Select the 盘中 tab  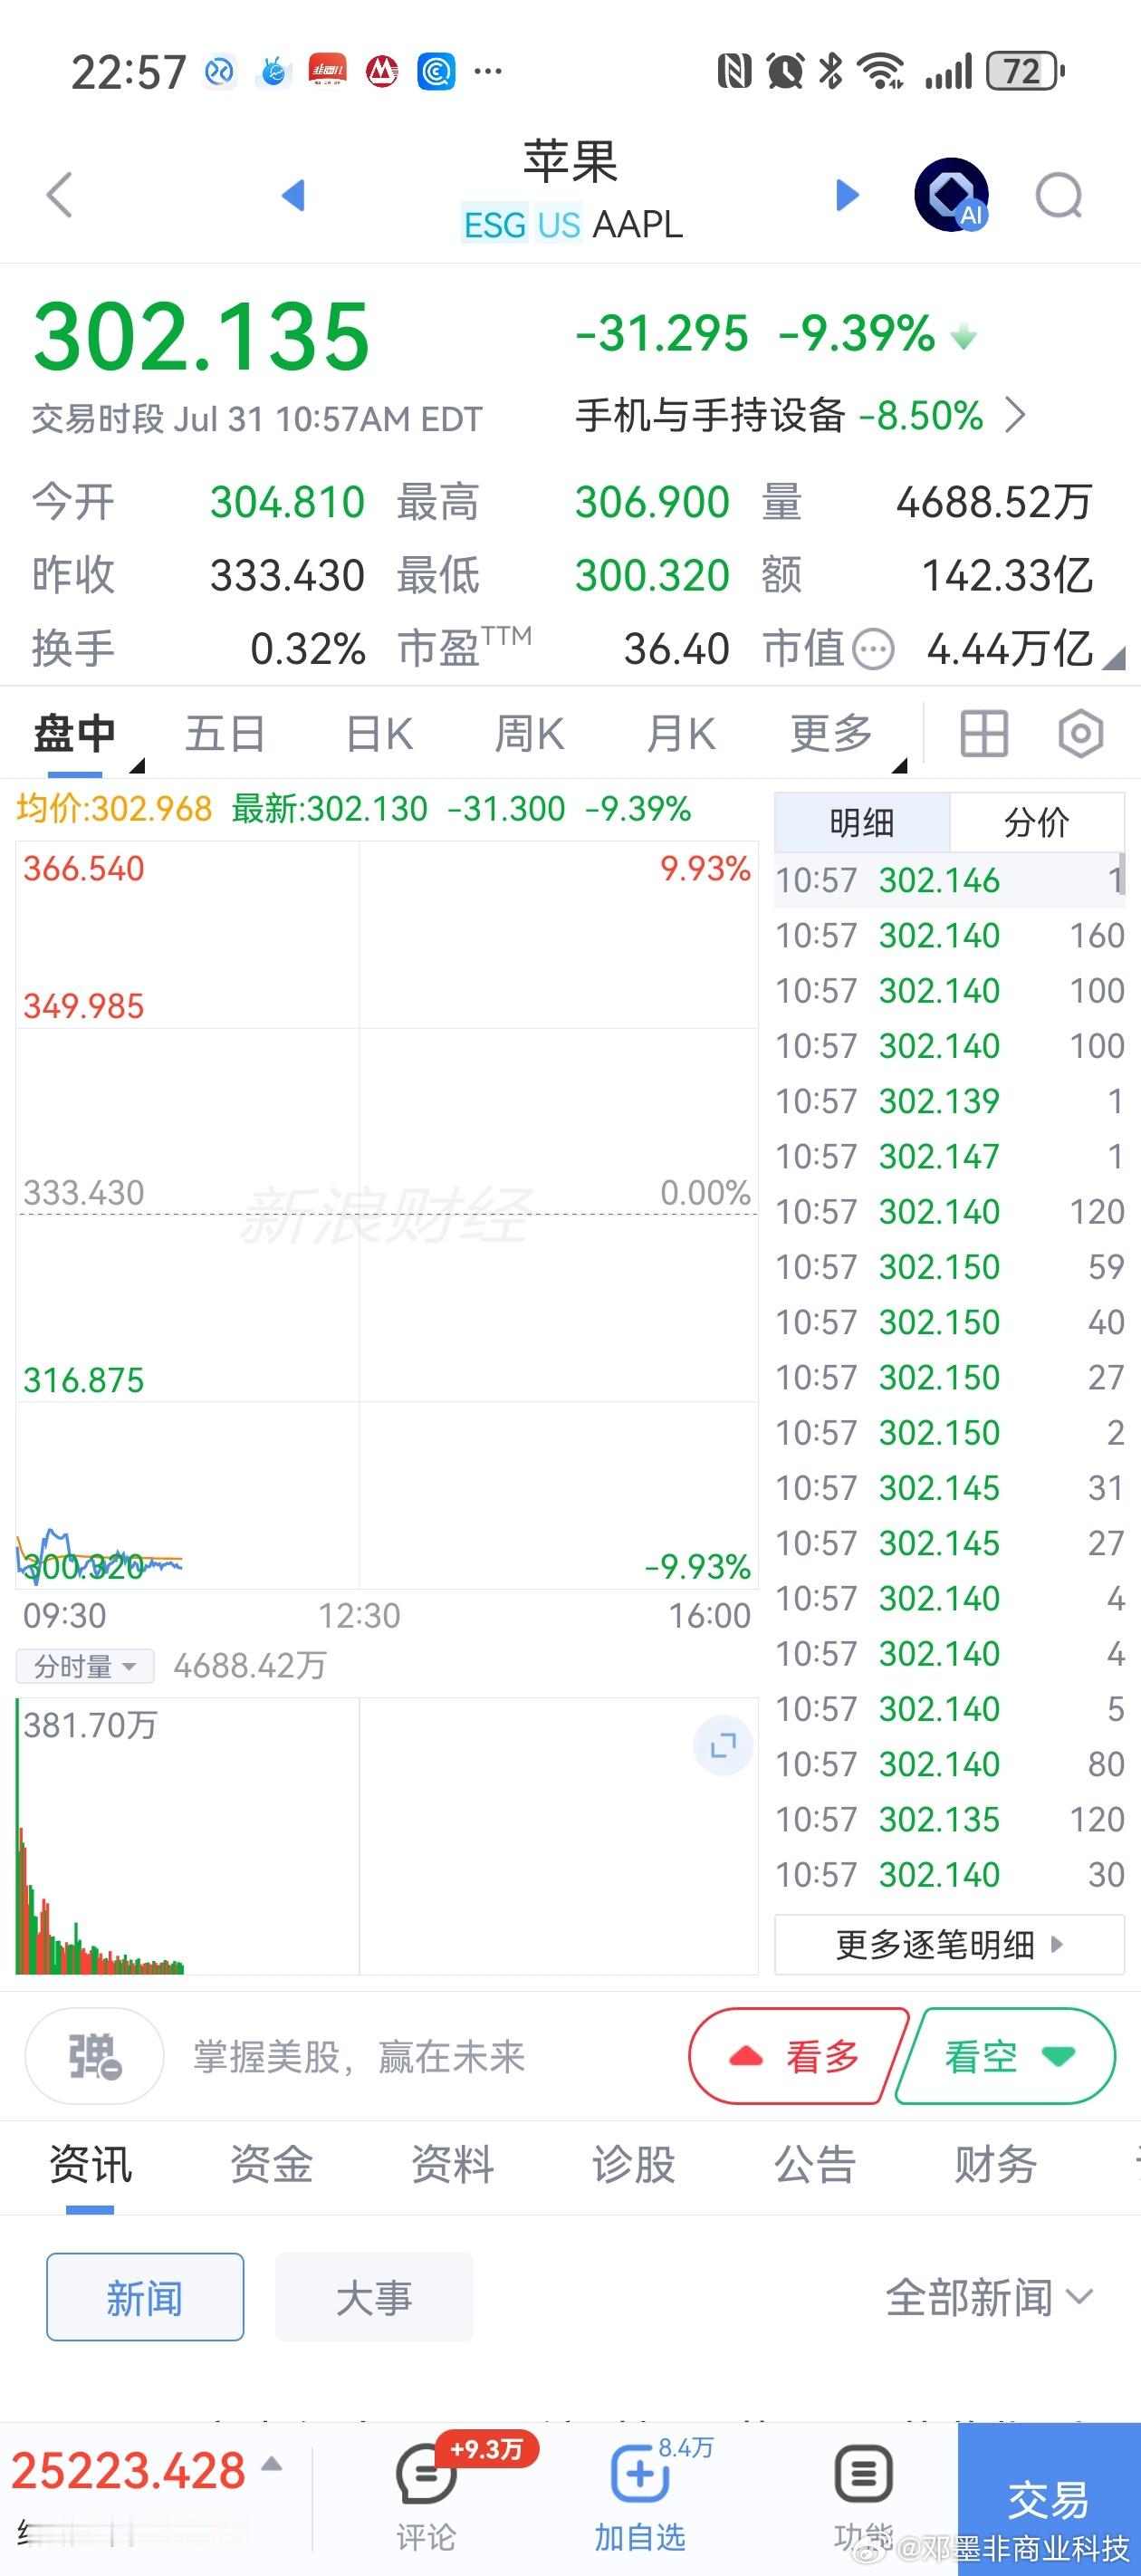(x=75, y=734)
